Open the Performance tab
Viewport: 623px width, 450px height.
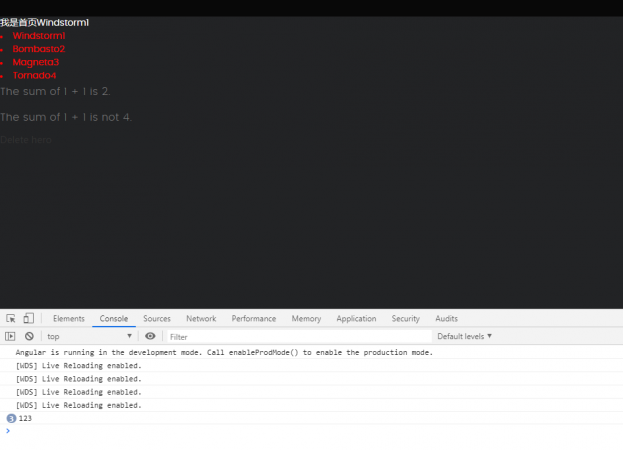pyautogui.click(x=254, y=319)
